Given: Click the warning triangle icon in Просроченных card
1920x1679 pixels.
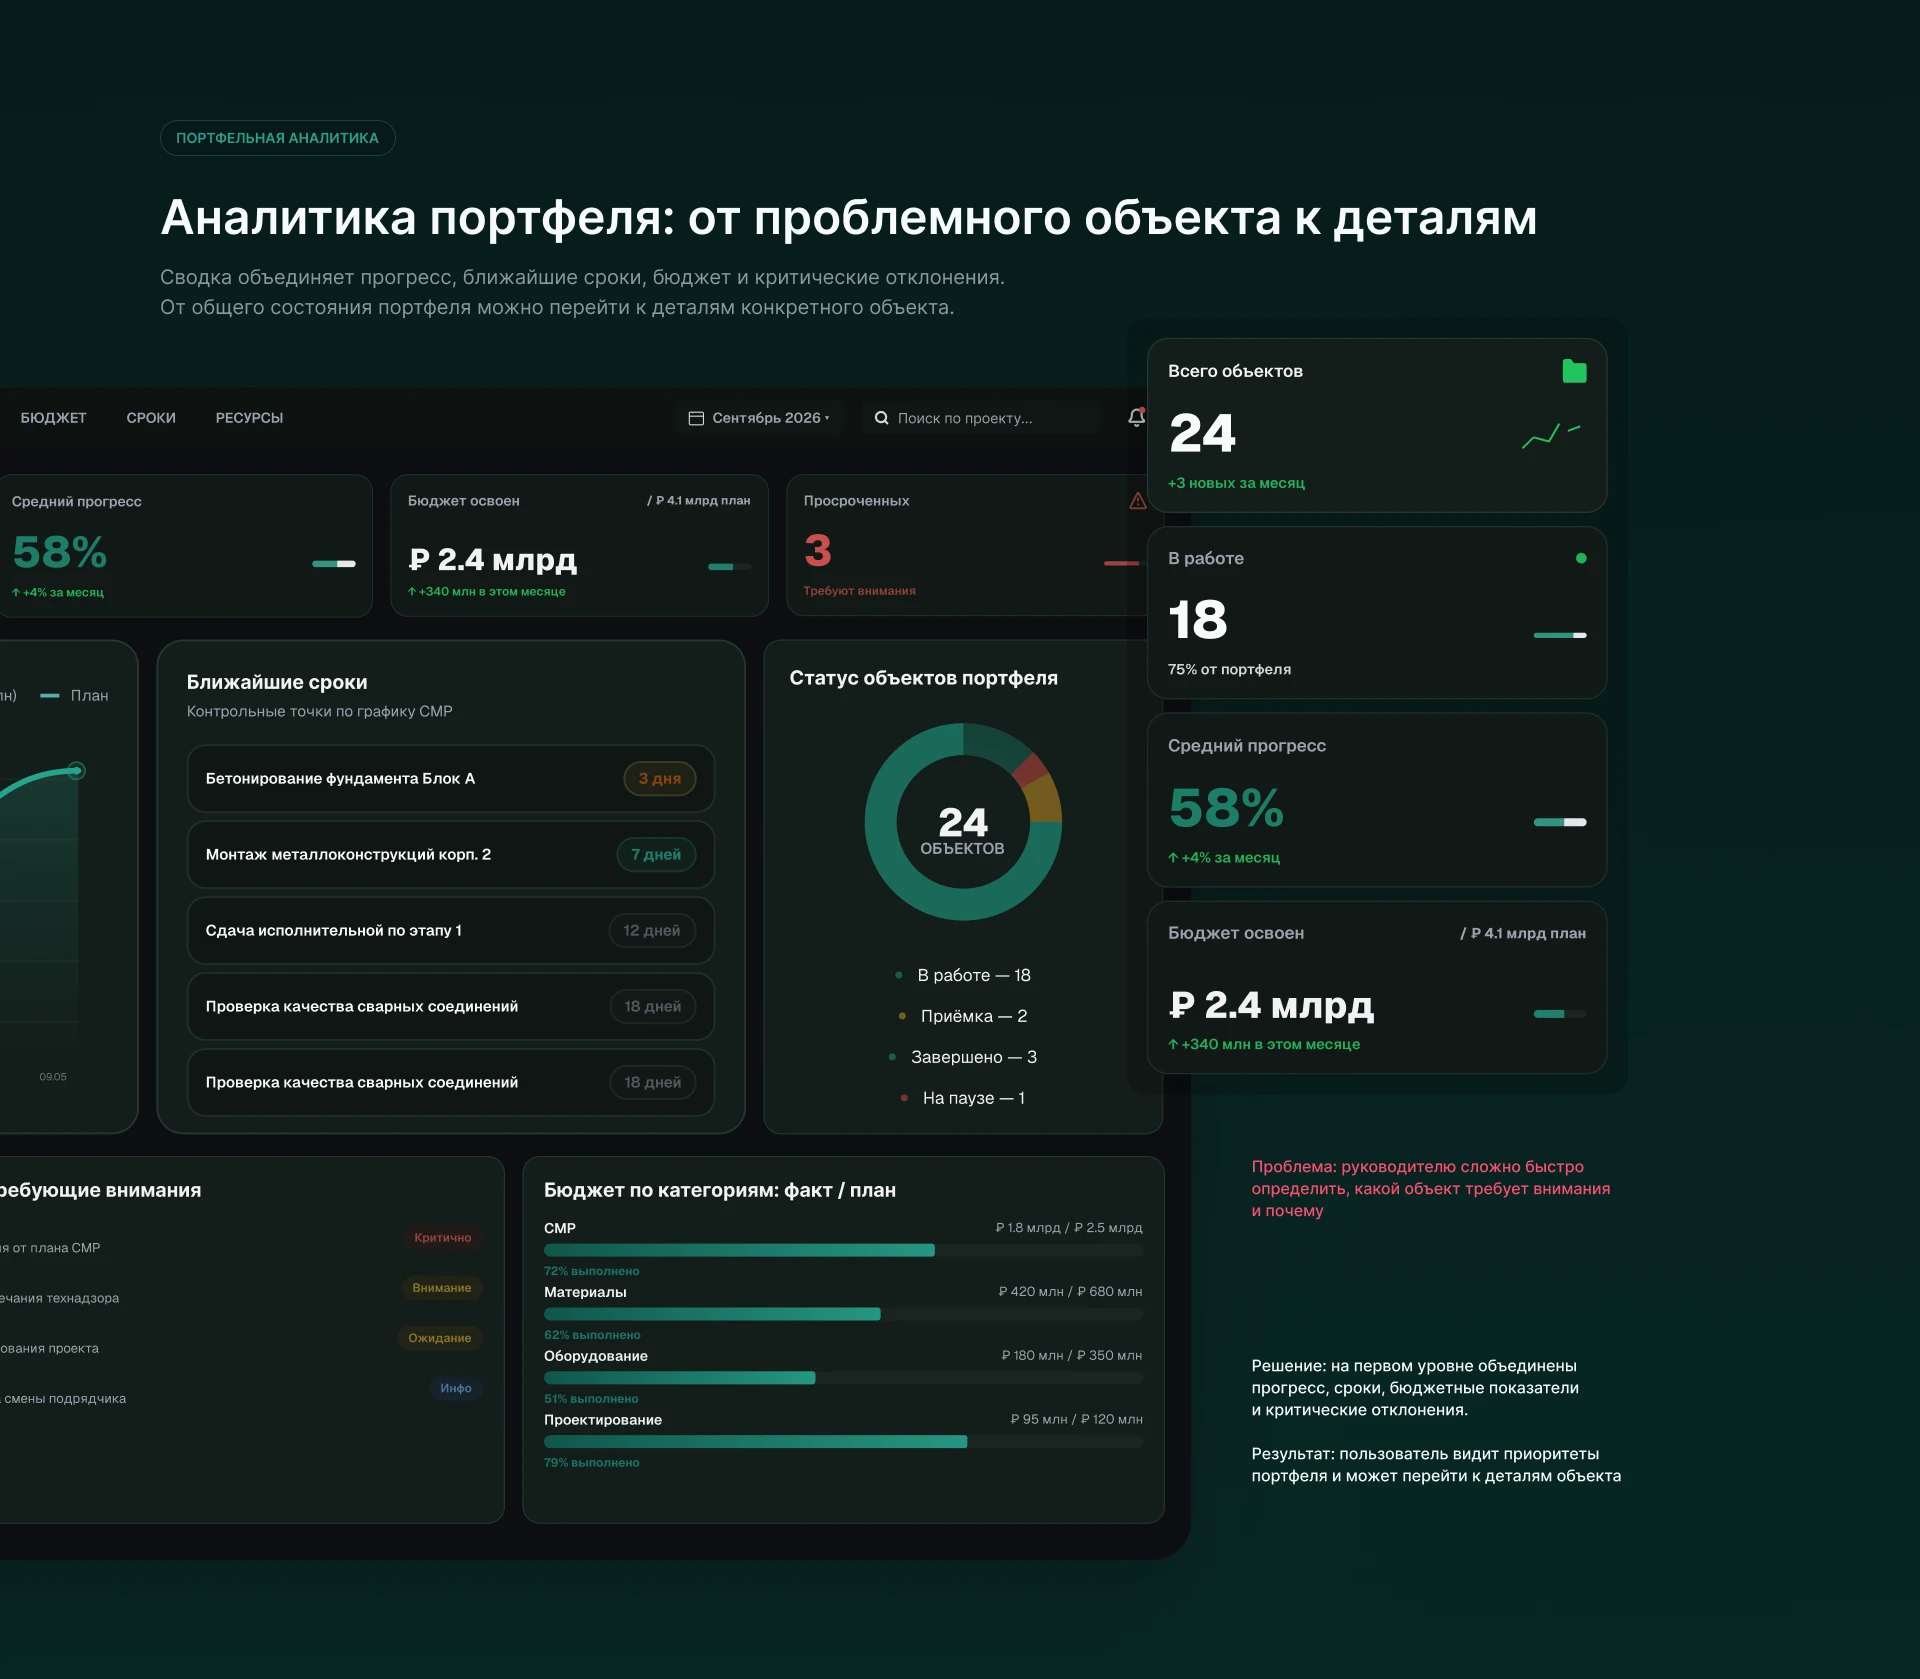Looking at the screenshot, I should 1137,501.
